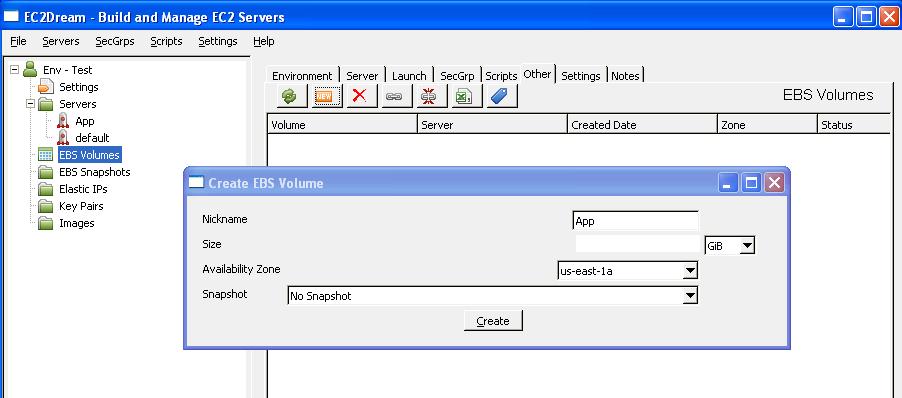Click the Nickname input field

click(x=636, y=221)
